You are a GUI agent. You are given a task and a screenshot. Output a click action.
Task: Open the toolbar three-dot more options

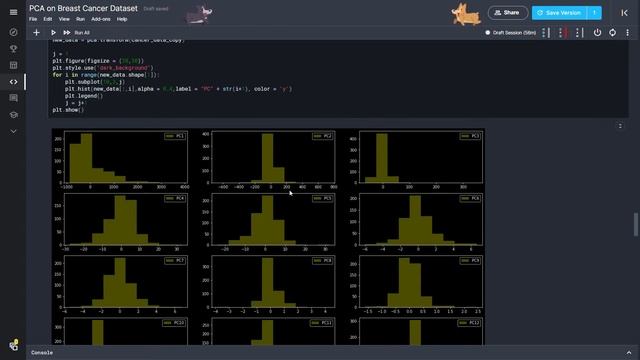click(x=627, y=33)
